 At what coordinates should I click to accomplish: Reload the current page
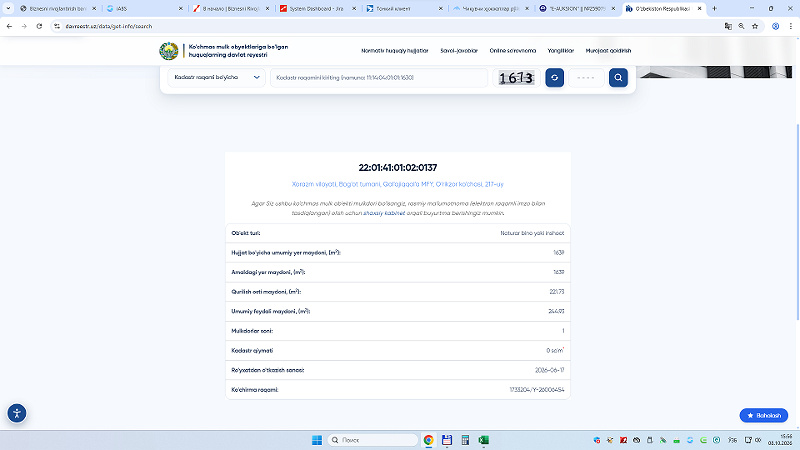[x=39, y=26]
